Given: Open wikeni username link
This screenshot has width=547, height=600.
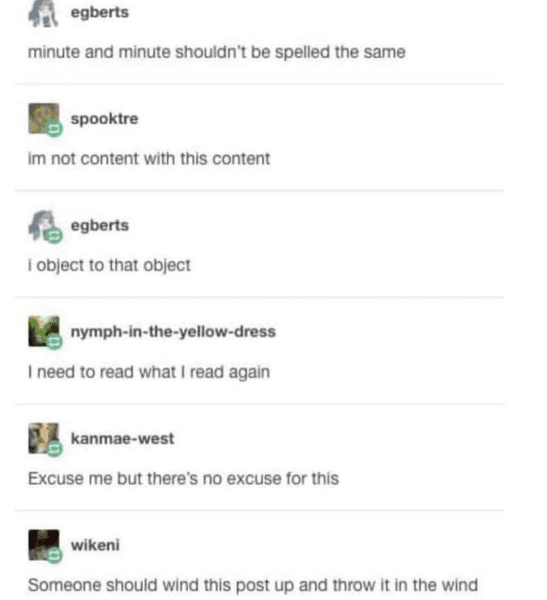Looking at the screenshot, I should tap(95, 545).
